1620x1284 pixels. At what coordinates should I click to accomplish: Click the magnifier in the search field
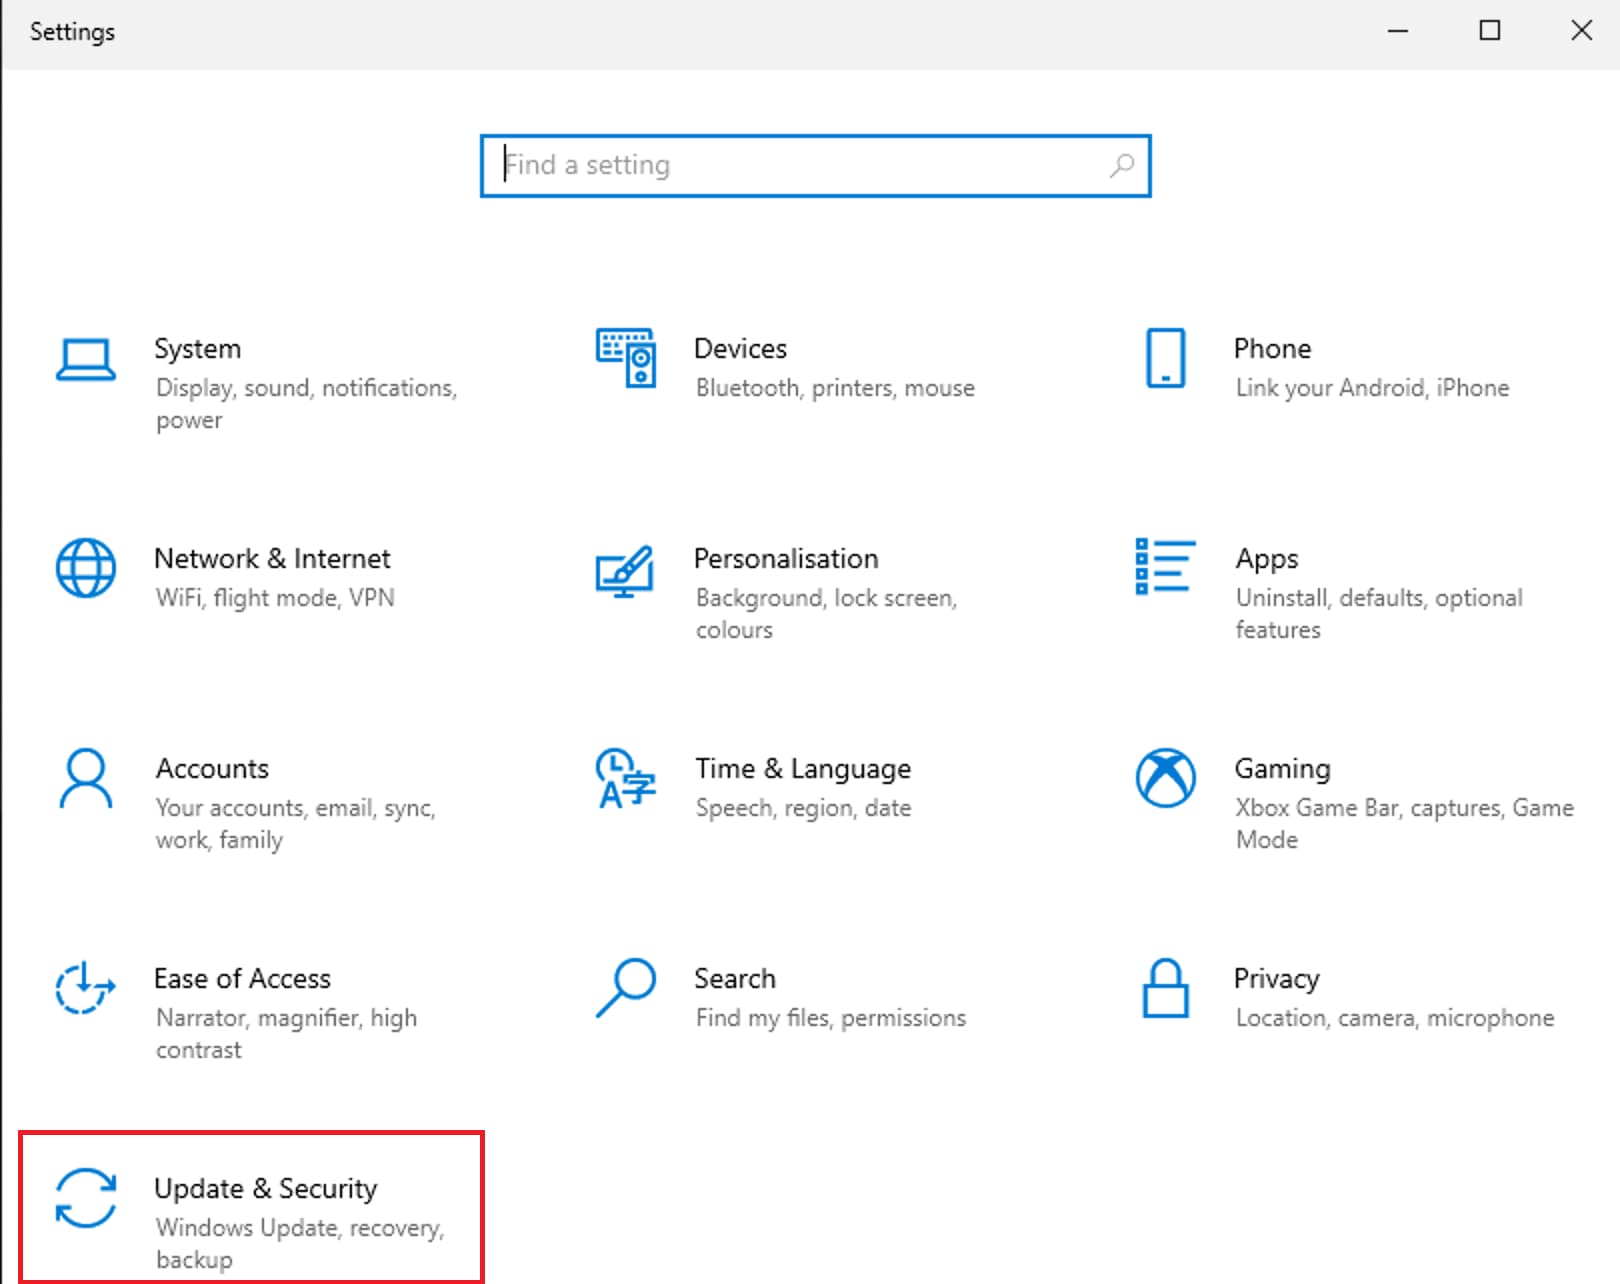(1122, 165)
